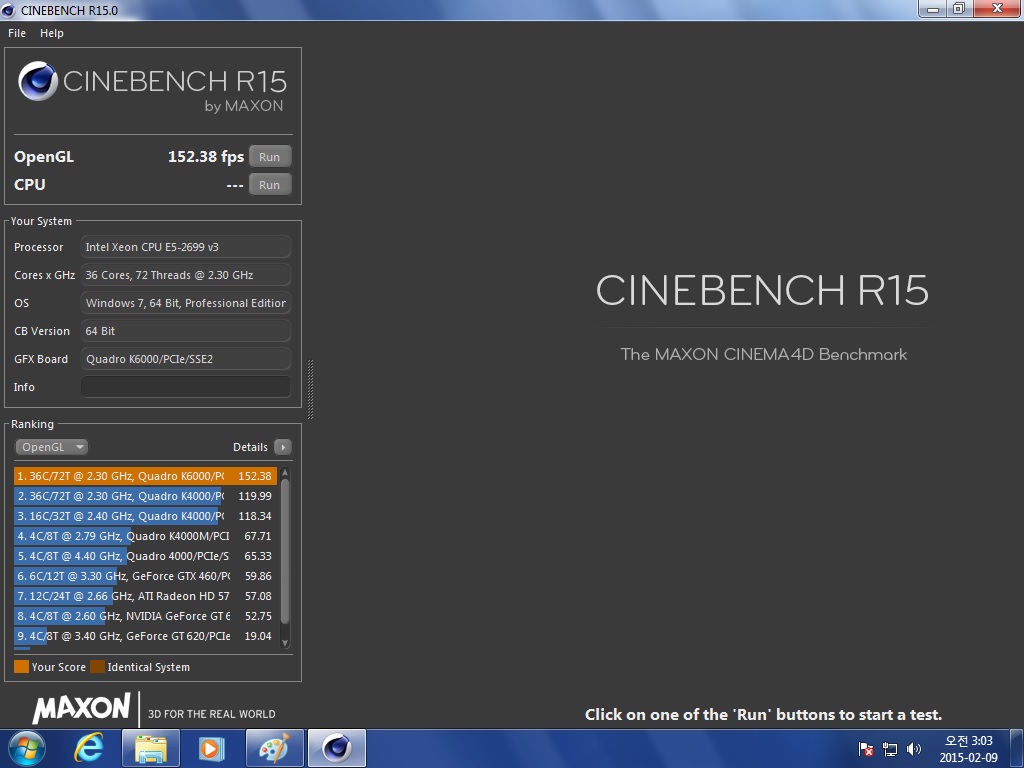Click ranking list scrollbar down arrow
Viewport: 1024px width, 768px height.
[x=285, y=643]
